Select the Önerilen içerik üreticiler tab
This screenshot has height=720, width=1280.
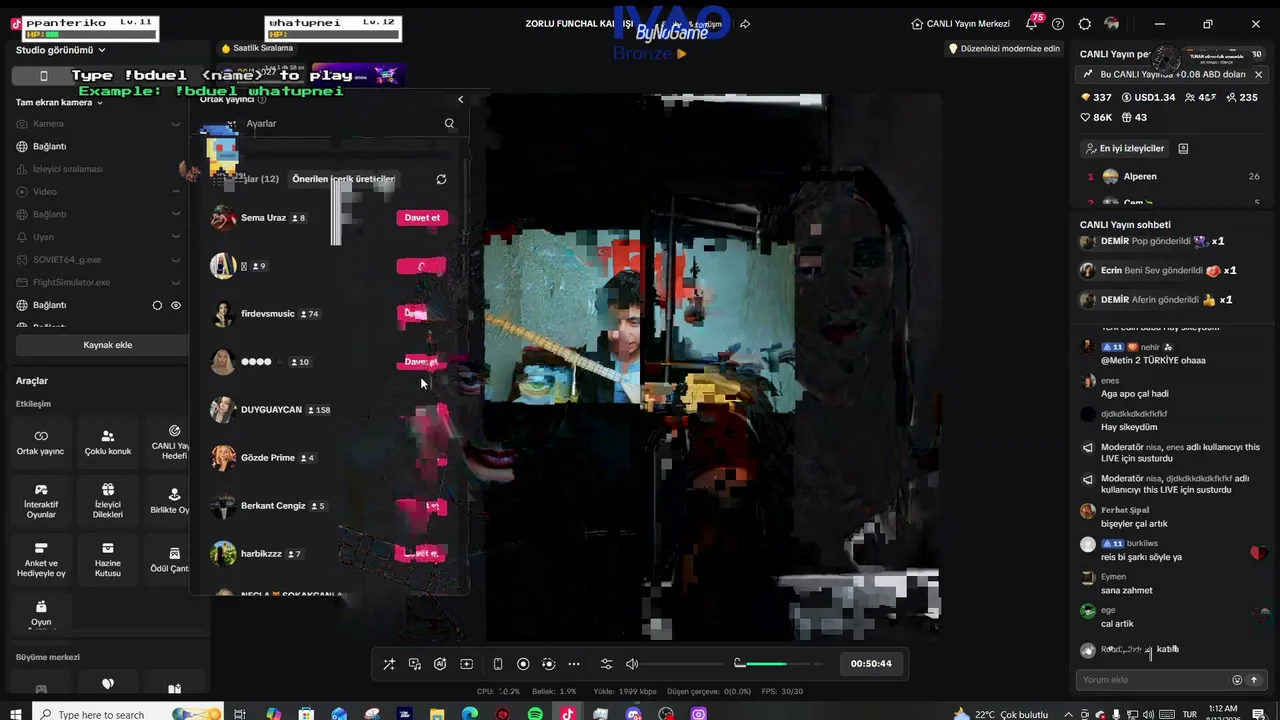pos(343,179)
